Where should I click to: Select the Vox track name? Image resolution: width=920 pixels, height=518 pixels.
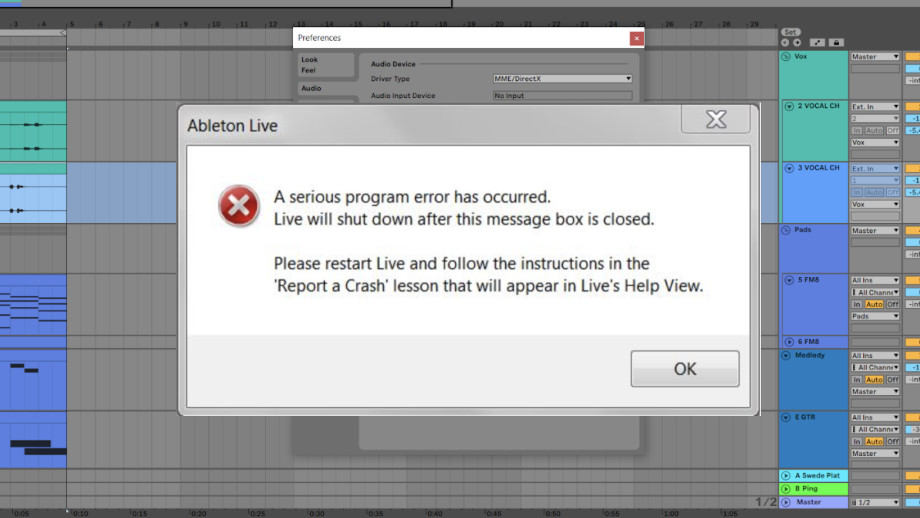[x=801, y=57]
